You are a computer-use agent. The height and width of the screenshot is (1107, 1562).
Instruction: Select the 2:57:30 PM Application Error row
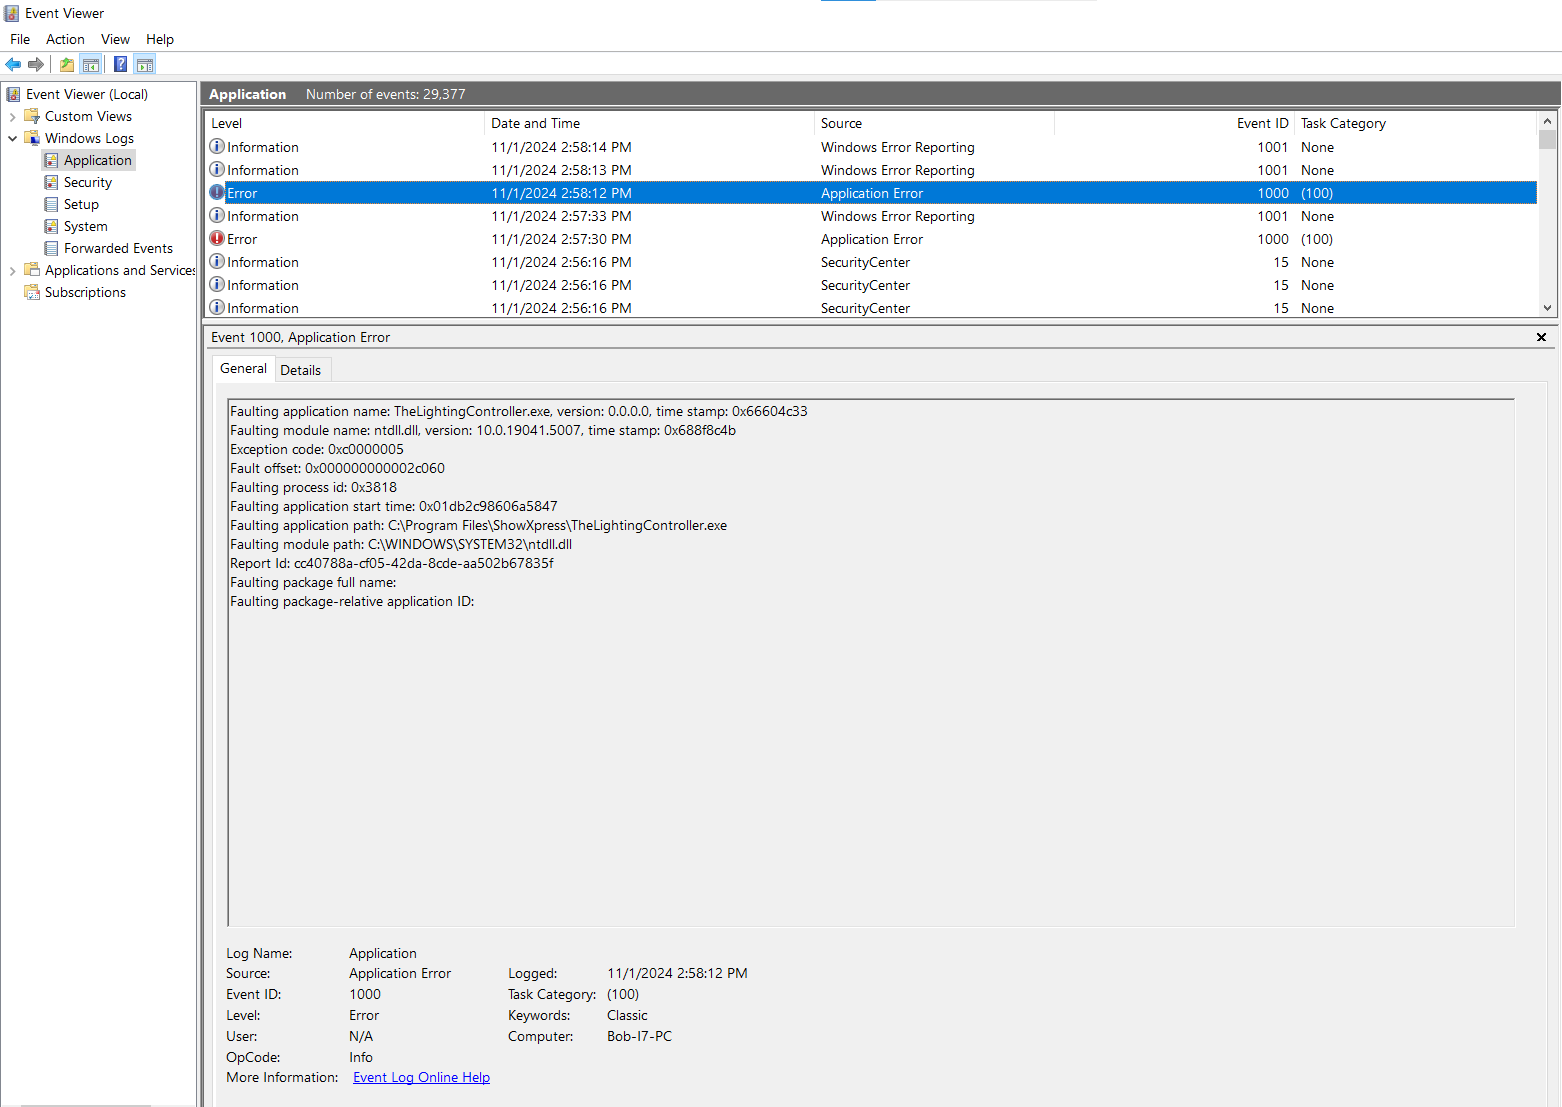click(870, 239)
